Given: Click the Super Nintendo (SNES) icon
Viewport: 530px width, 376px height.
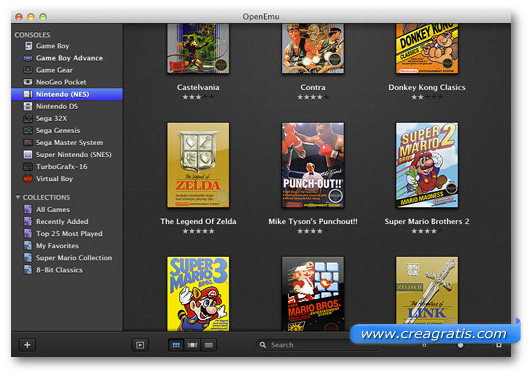Looking at the screenshot, I should point(28,155).
